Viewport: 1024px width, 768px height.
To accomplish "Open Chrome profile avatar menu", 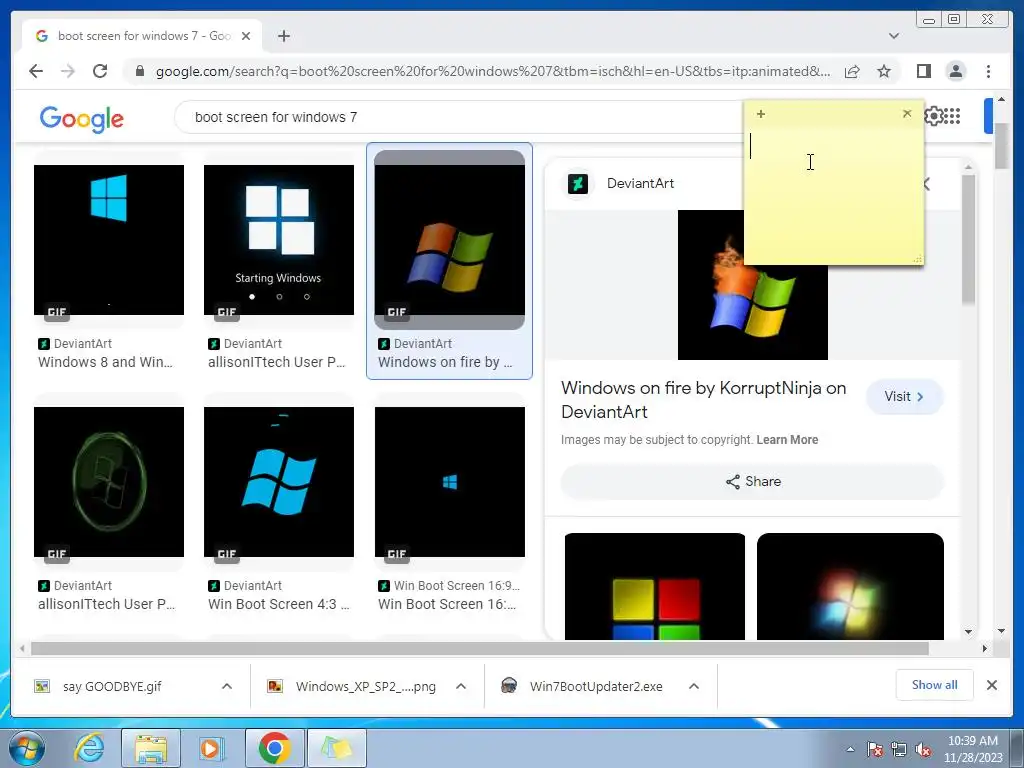I will pyautogui.click(x=955, y=71).
